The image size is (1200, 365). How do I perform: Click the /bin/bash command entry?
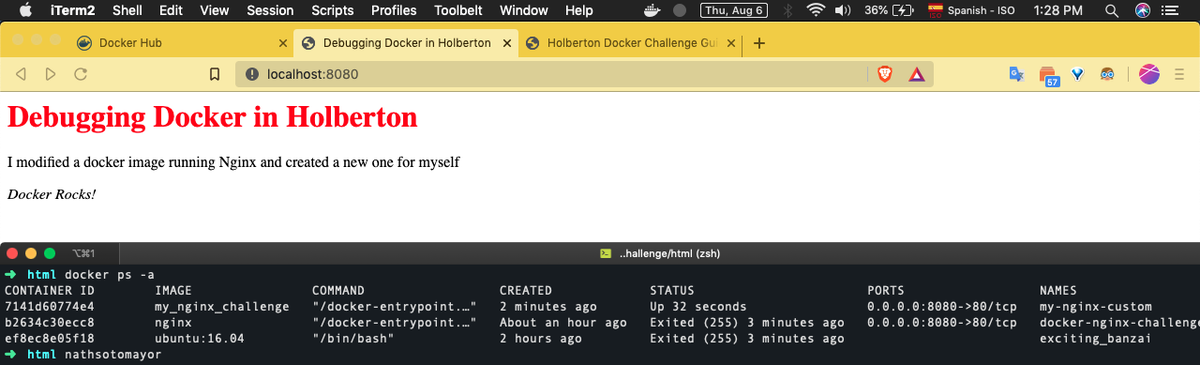pos(353,338)
